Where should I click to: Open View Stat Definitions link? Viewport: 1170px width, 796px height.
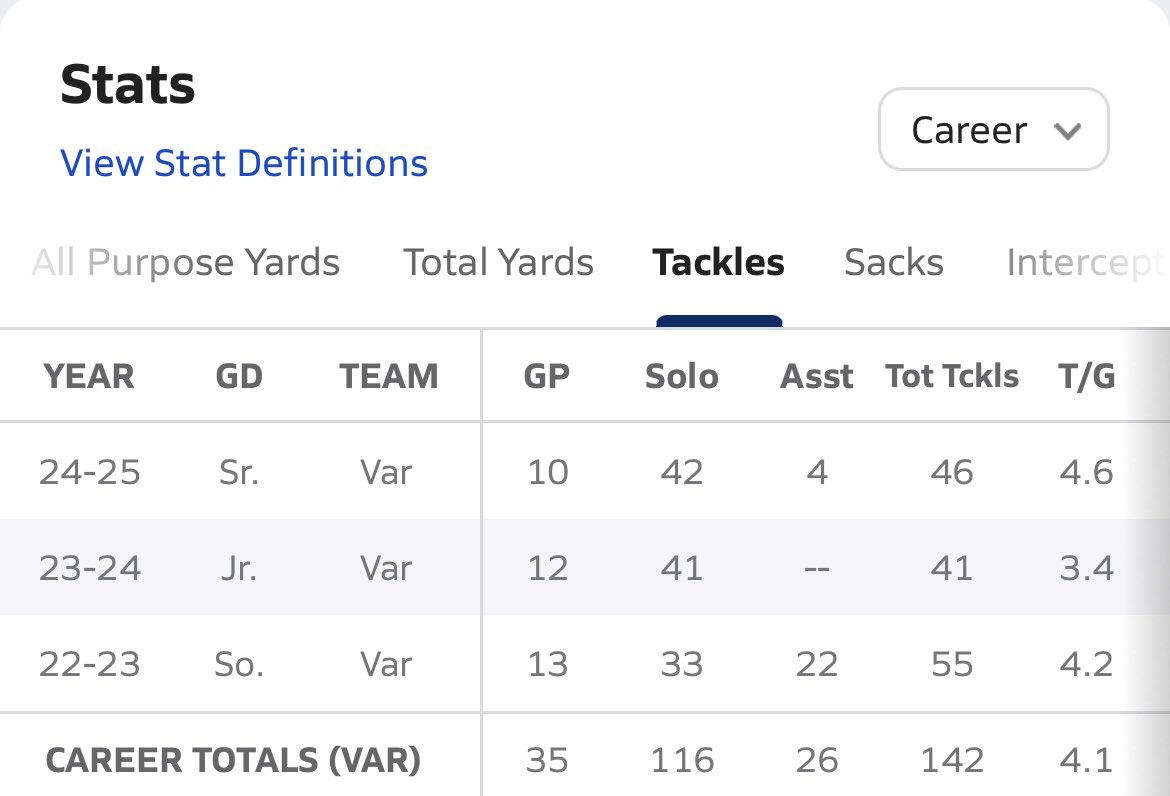(244, 163)
